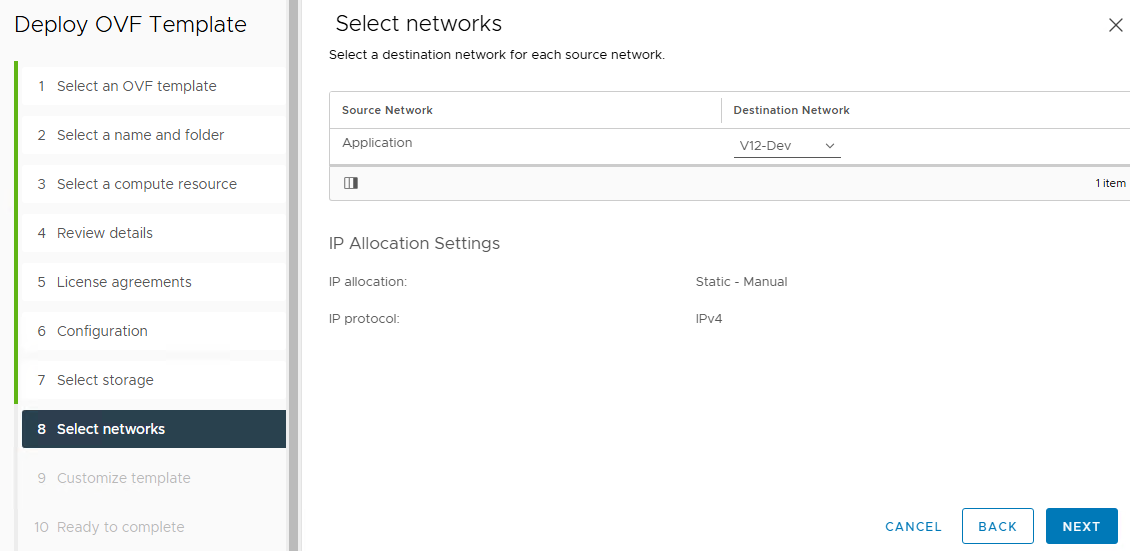The image size is (1130, 551).
Task: Click the CANCEL link
Action: click(x=913, y=526)
